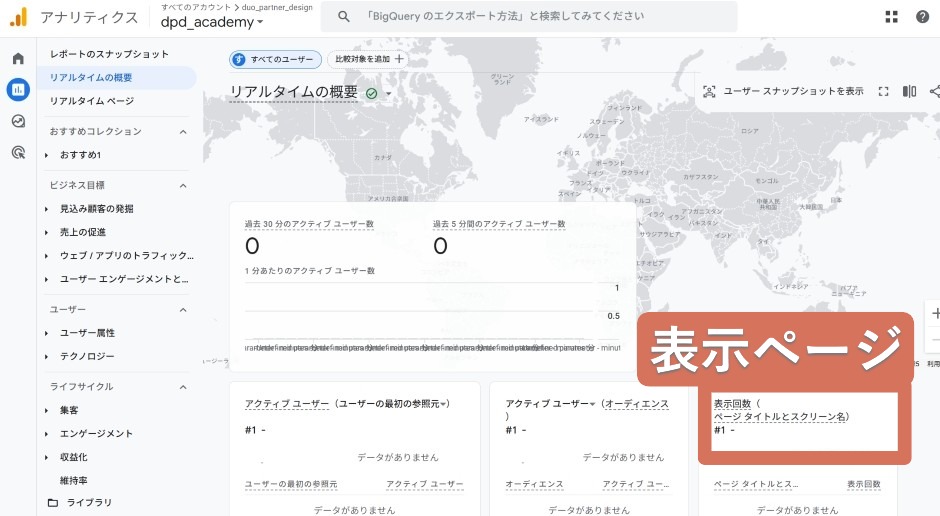Click the help question mark icon
940x516 pixels.
point(922,17)
